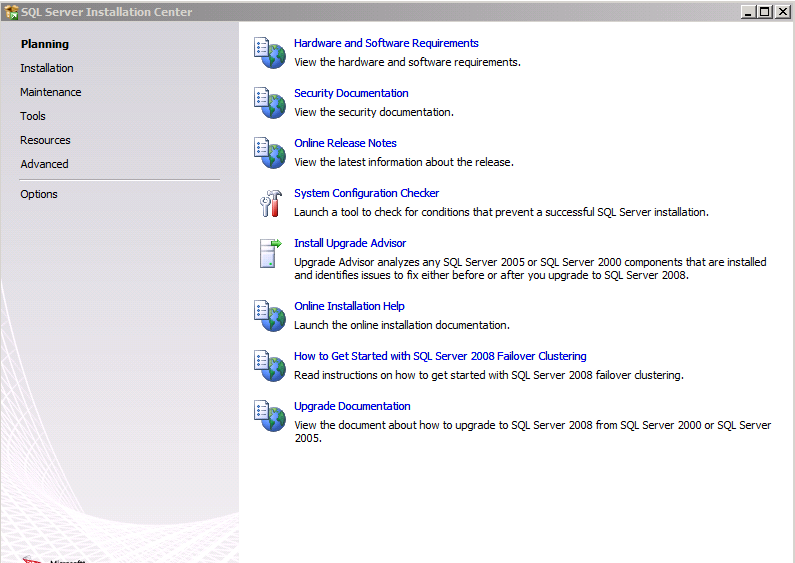Open the Failover Clustering getting started link
The width and height of the screenshot is (795, 563).
tap(440, 356)
